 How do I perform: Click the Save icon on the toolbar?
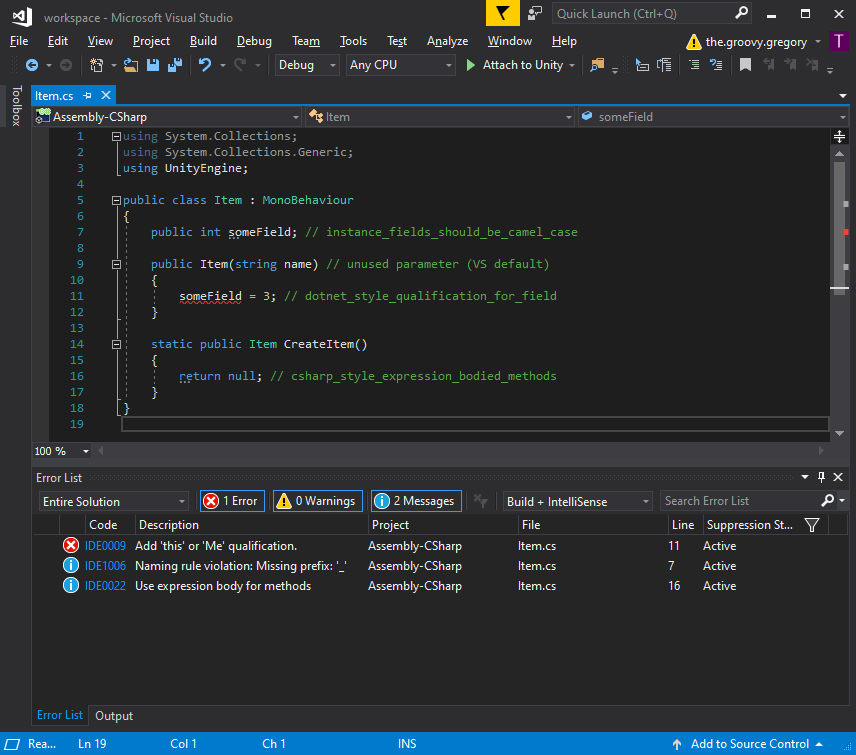[x=151, y=65]
